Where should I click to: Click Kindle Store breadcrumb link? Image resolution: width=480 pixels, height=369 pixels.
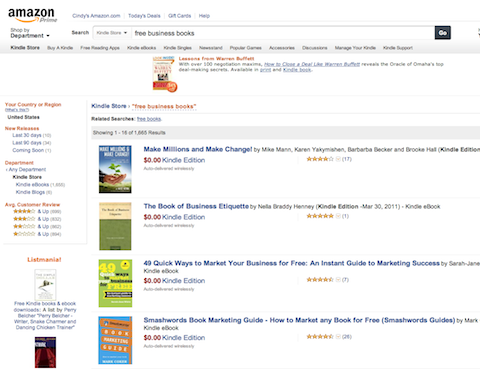pyautogui.click(x=109, y=106)
